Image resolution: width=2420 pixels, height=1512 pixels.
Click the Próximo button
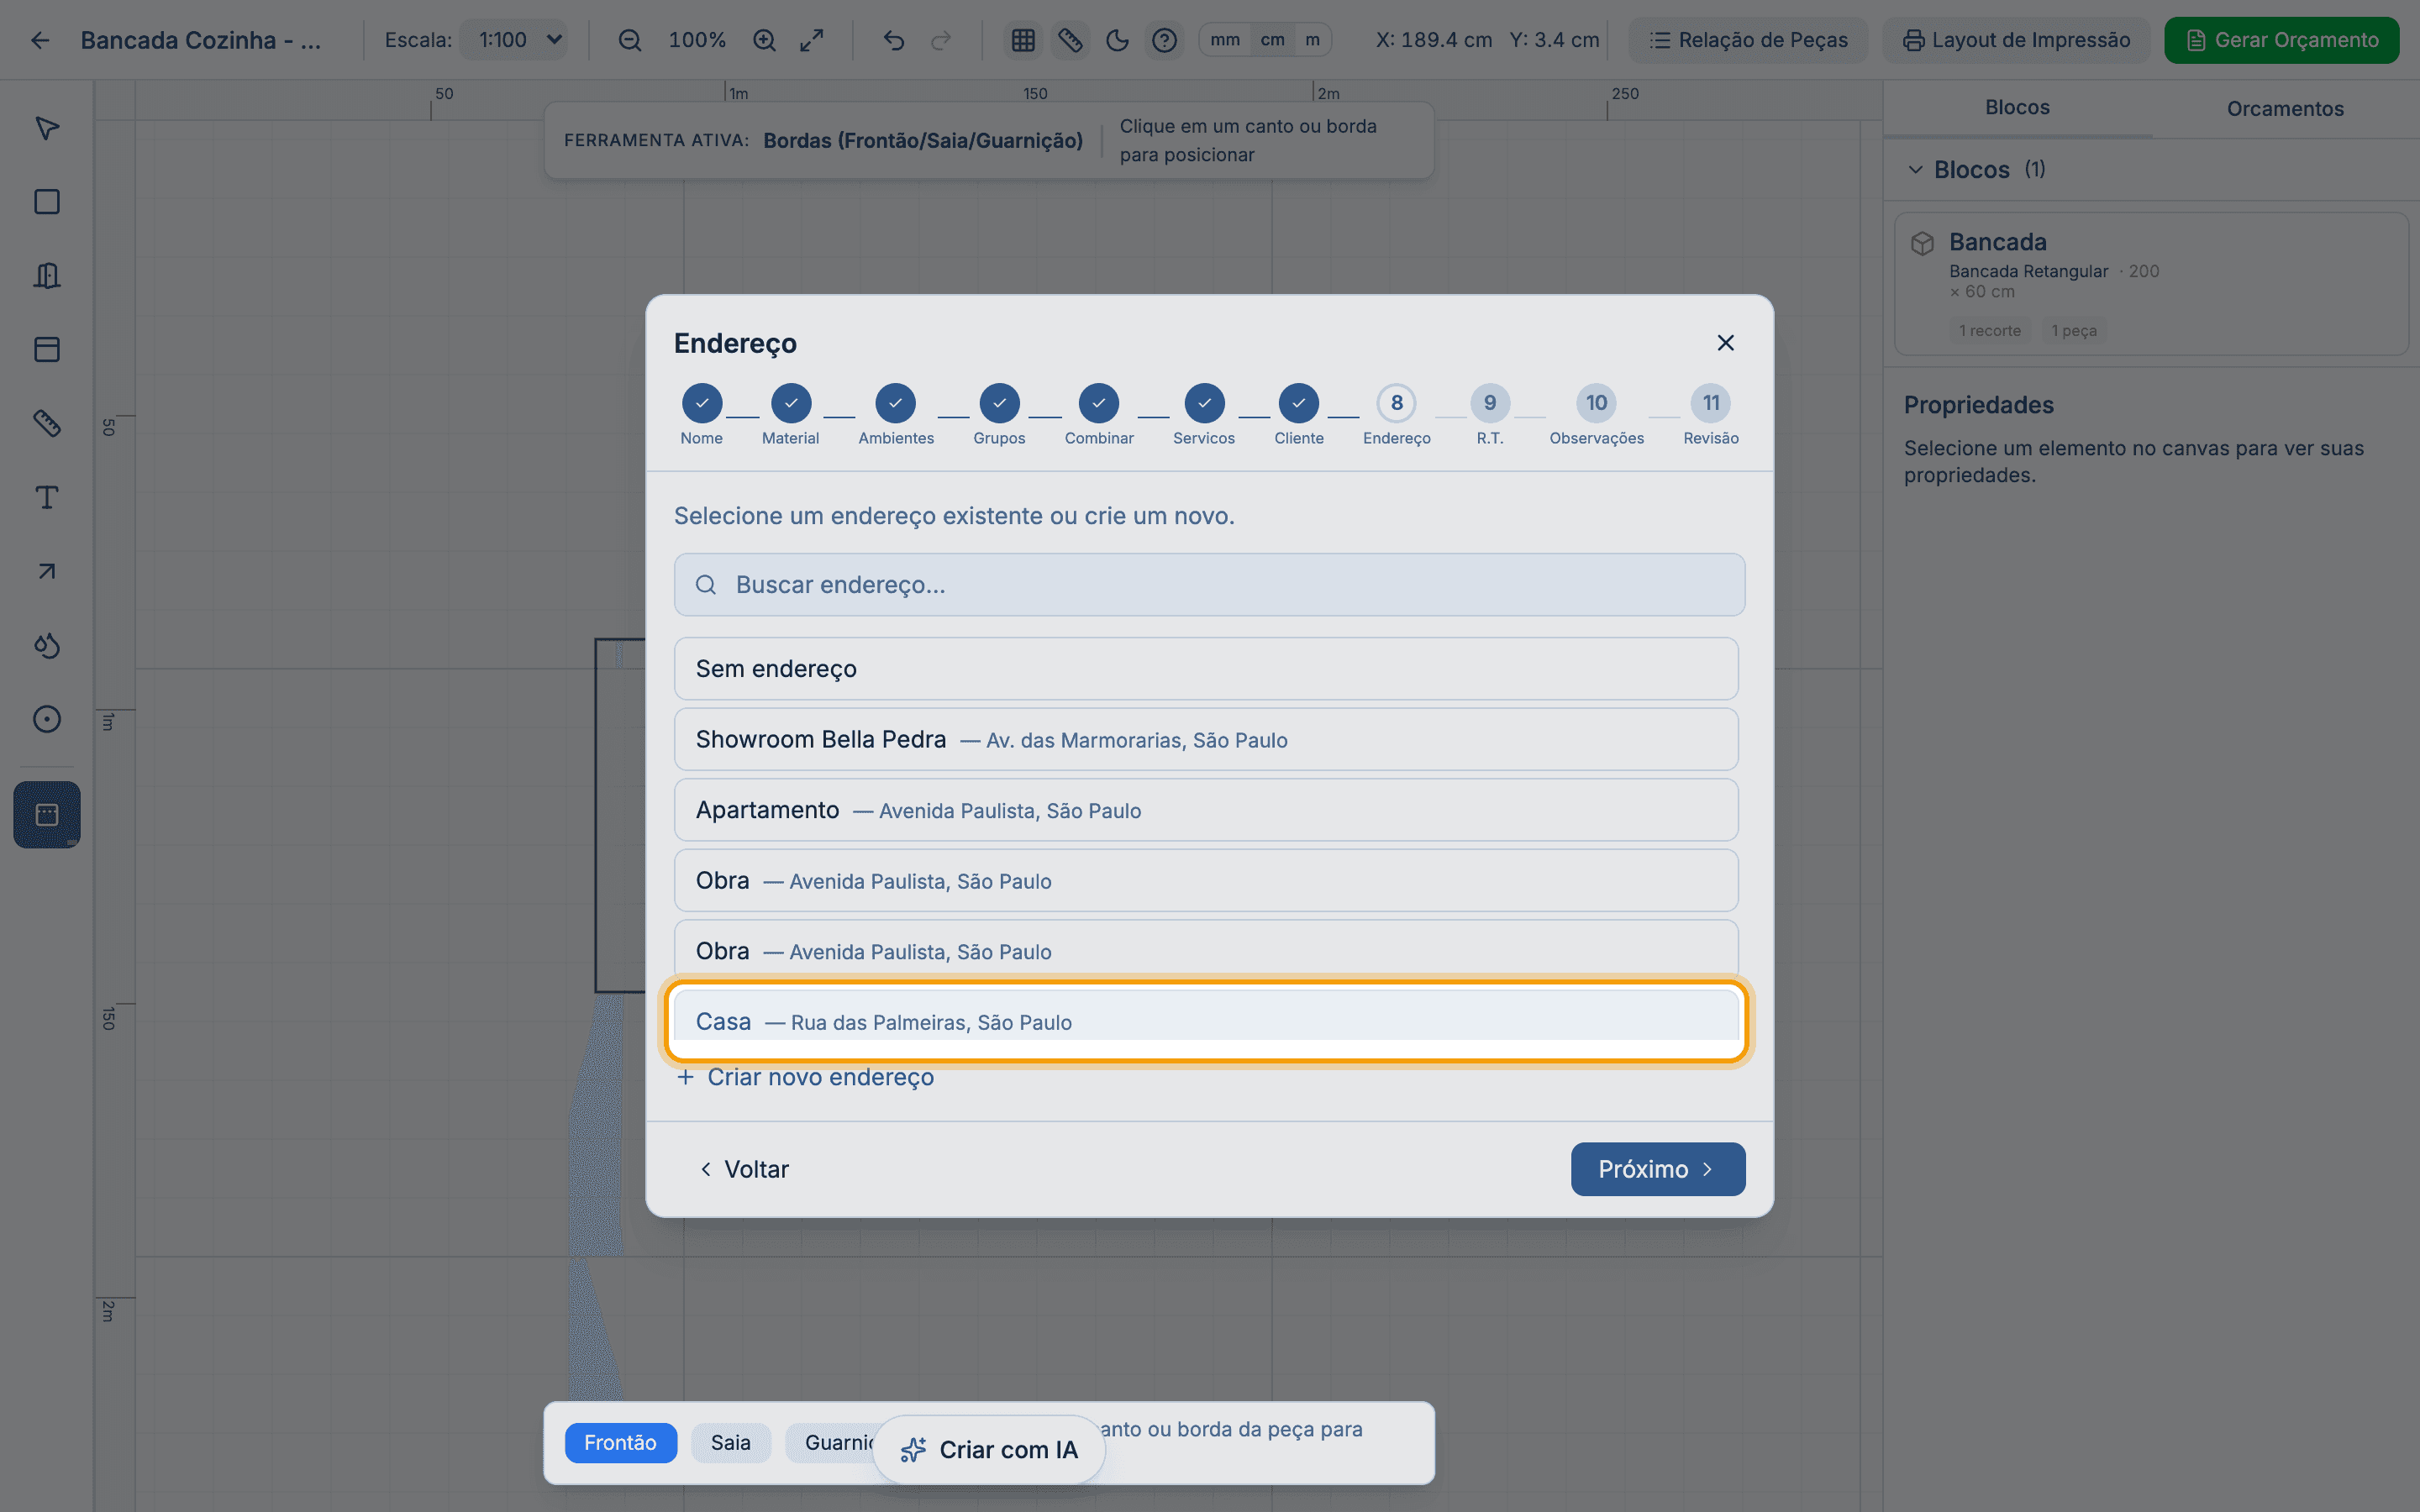pos(1657,1169)
